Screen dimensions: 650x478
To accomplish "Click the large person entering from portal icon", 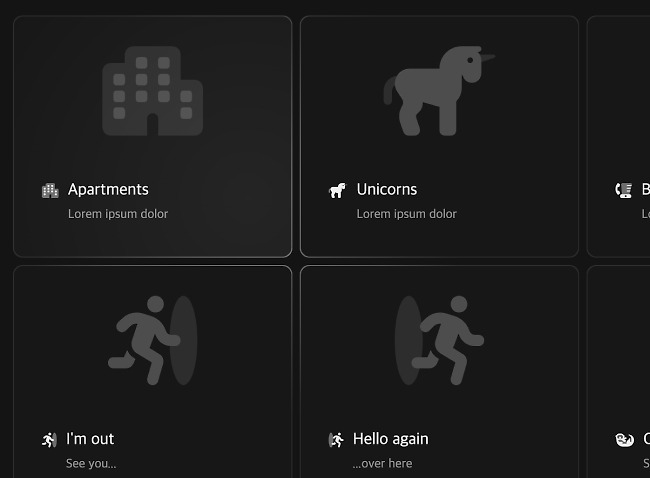I will [439, 340].
